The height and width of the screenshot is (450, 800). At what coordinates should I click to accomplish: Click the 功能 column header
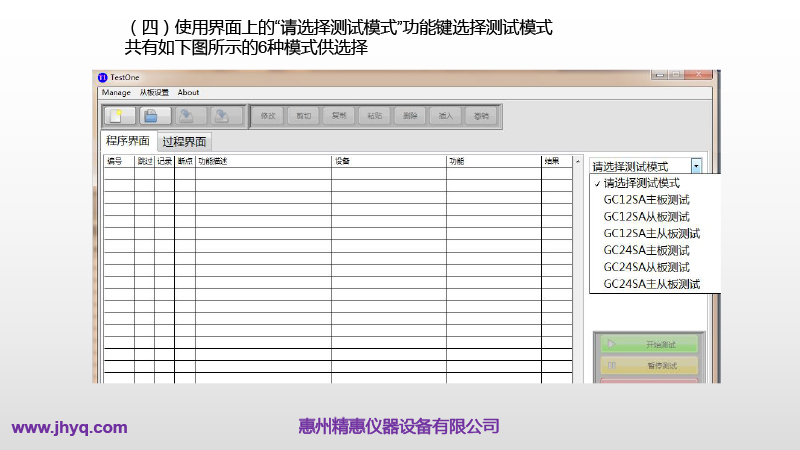pos(494,161)
